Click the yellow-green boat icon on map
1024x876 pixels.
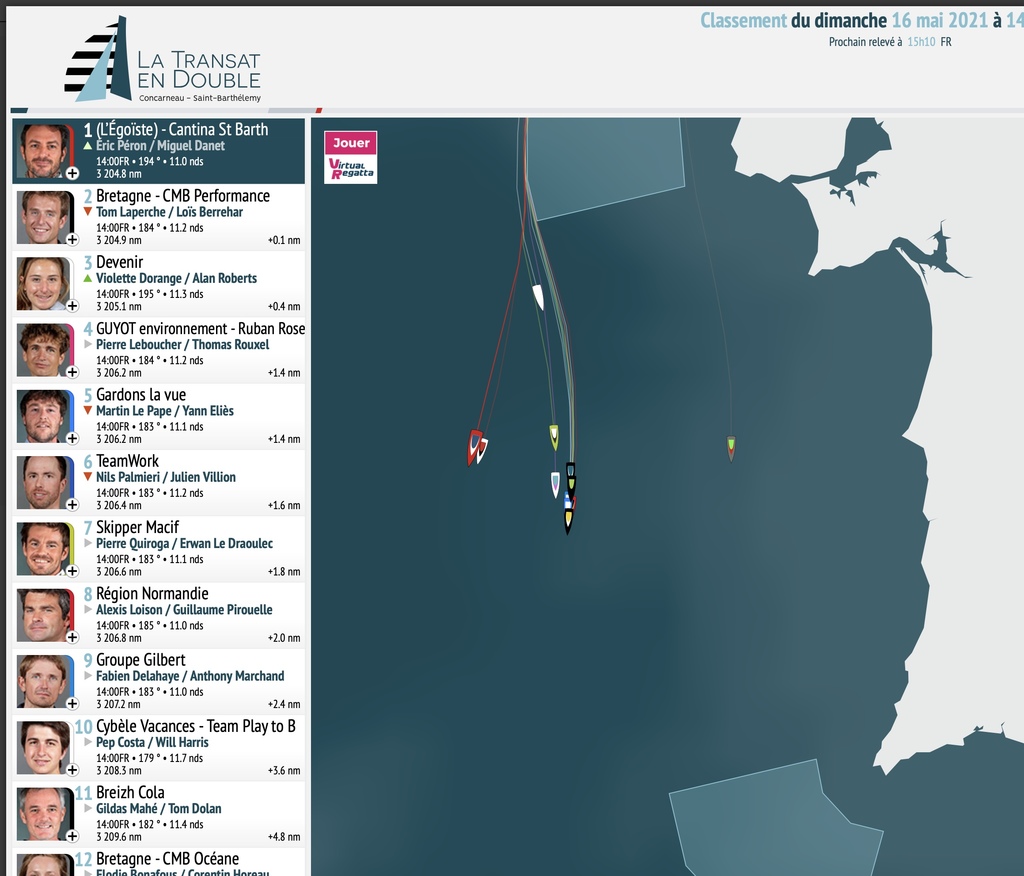(x=554, y=437)
